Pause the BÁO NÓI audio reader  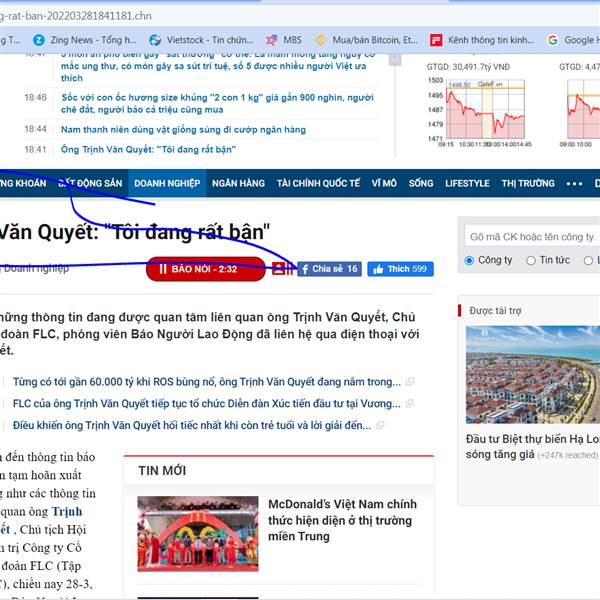205,269
